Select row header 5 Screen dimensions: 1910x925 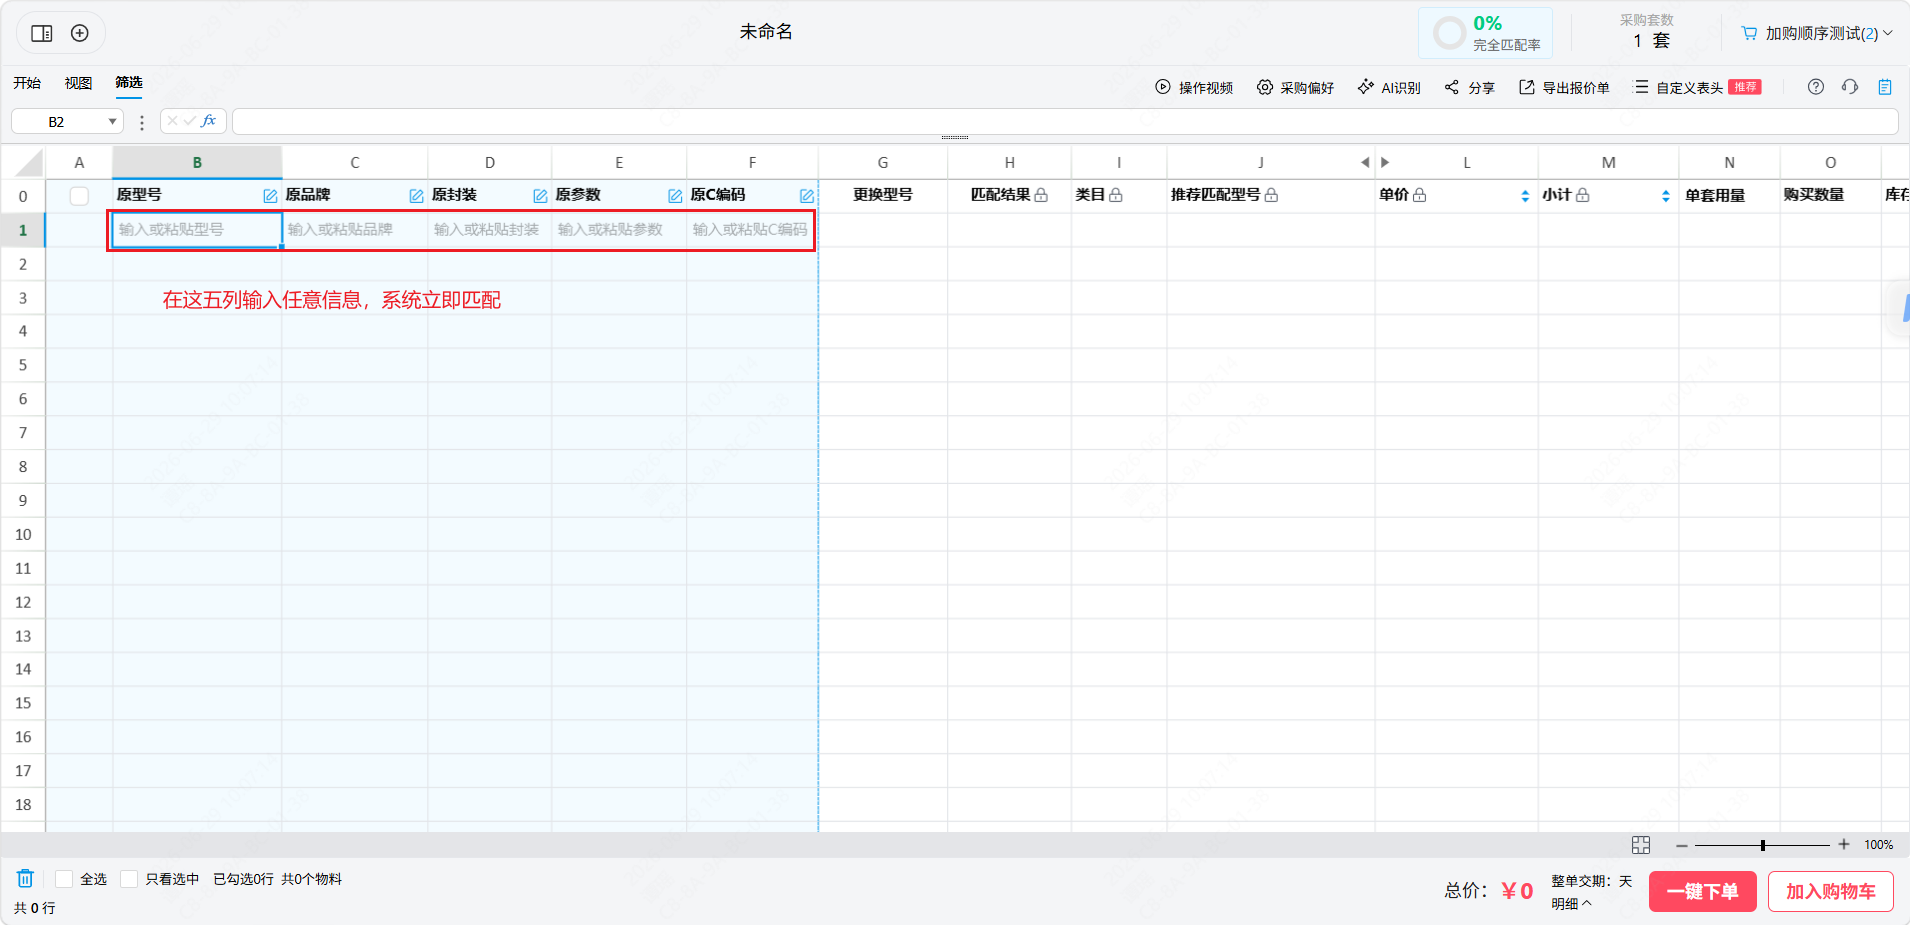(23, 365)
